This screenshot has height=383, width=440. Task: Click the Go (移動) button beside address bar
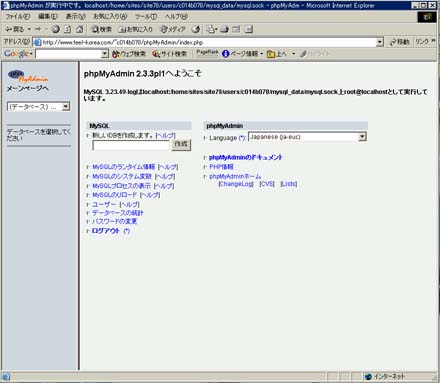tap(399, 42)
